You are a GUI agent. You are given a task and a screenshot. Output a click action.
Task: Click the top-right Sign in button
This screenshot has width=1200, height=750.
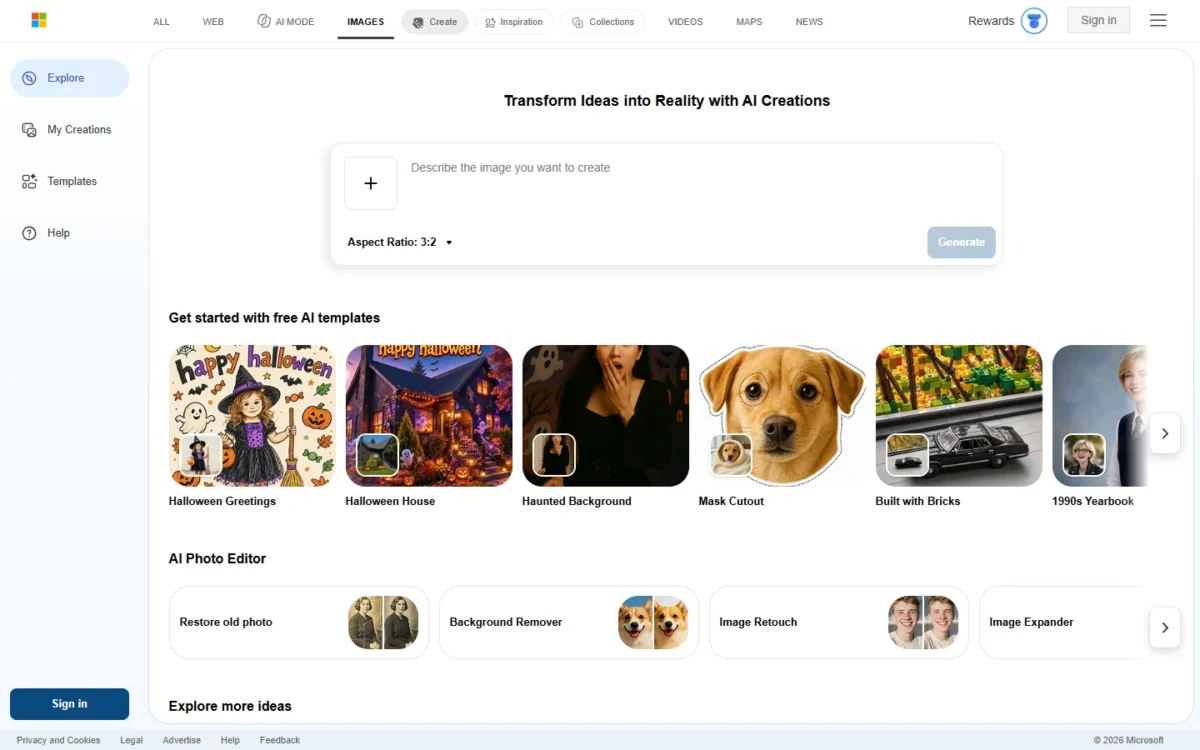click(1098, 20)
